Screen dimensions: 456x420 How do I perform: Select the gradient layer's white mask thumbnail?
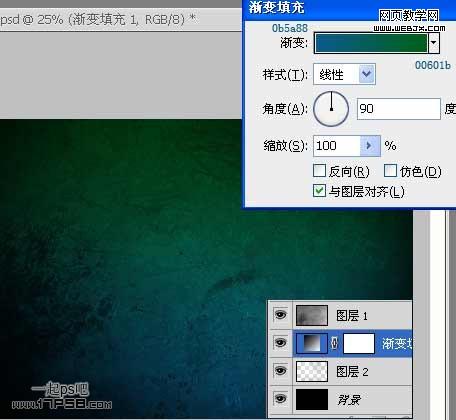[x=359, y=343]
